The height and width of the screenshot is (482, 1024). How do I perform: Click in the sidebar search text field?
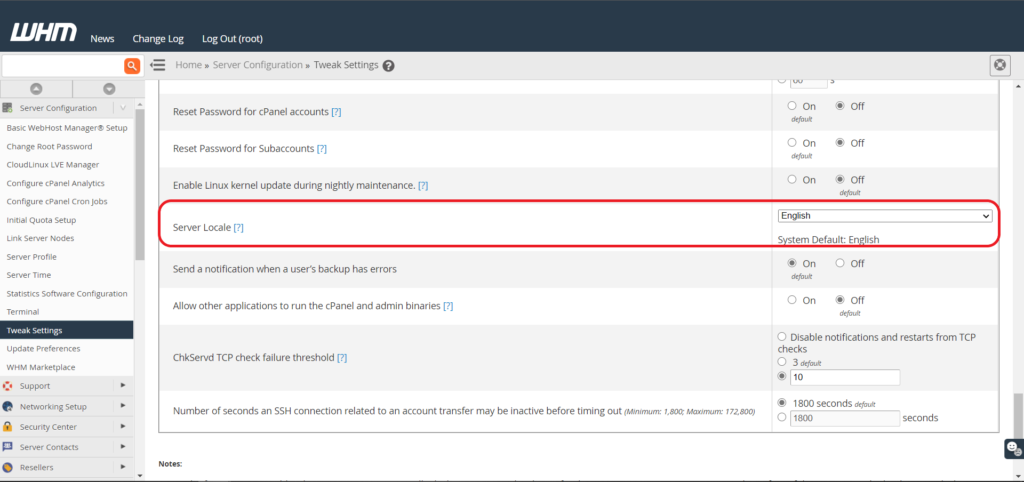(x=60, y=66)
